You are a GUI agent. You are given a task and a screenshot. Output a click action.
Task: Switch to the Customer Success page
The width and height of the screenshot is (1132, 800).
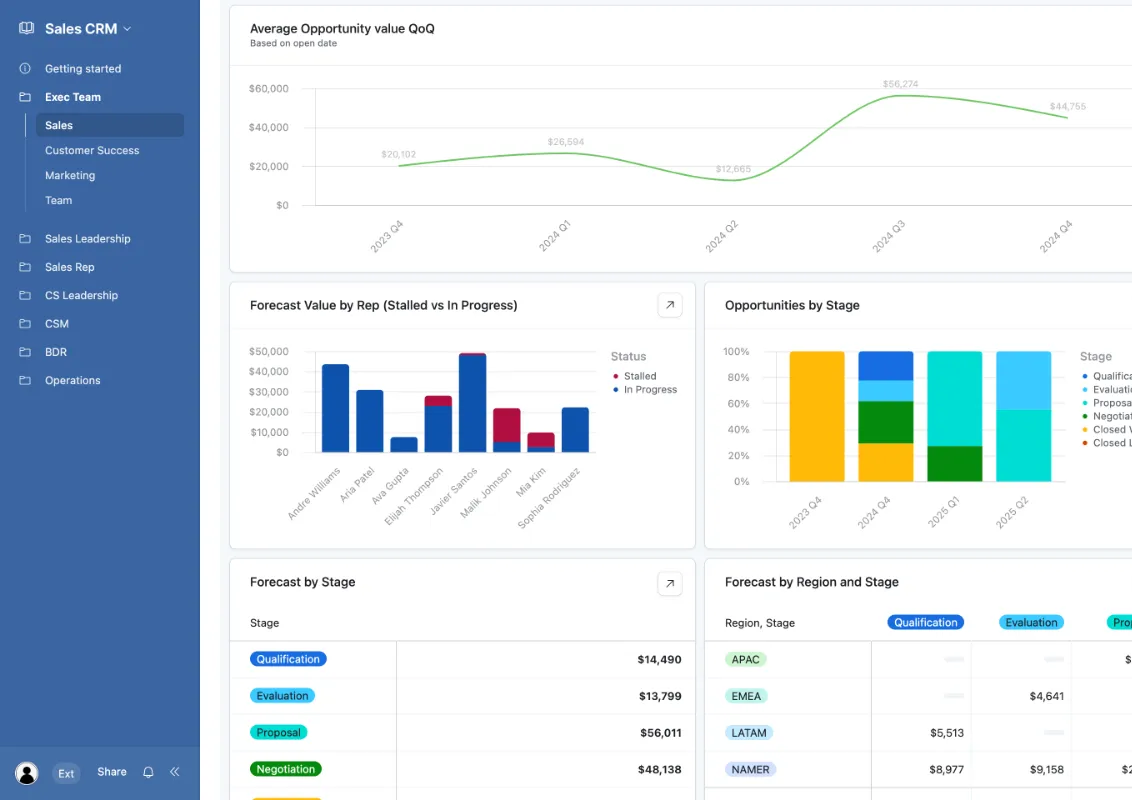click(92, 150)
